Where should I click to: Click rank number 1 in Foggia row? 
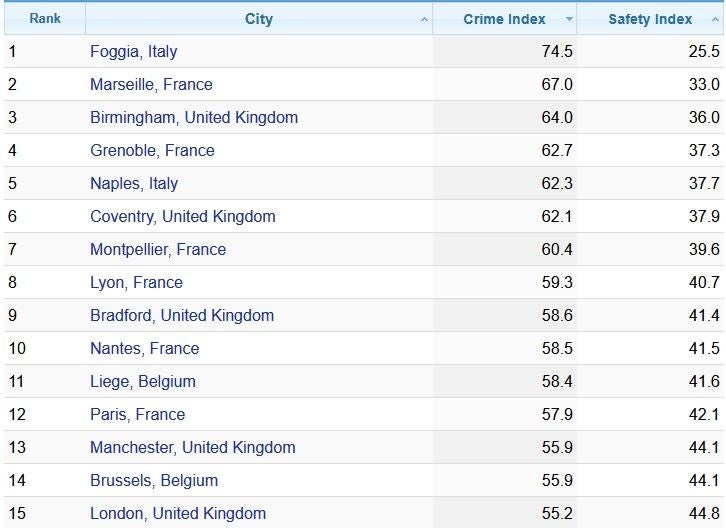pos(12,51)
